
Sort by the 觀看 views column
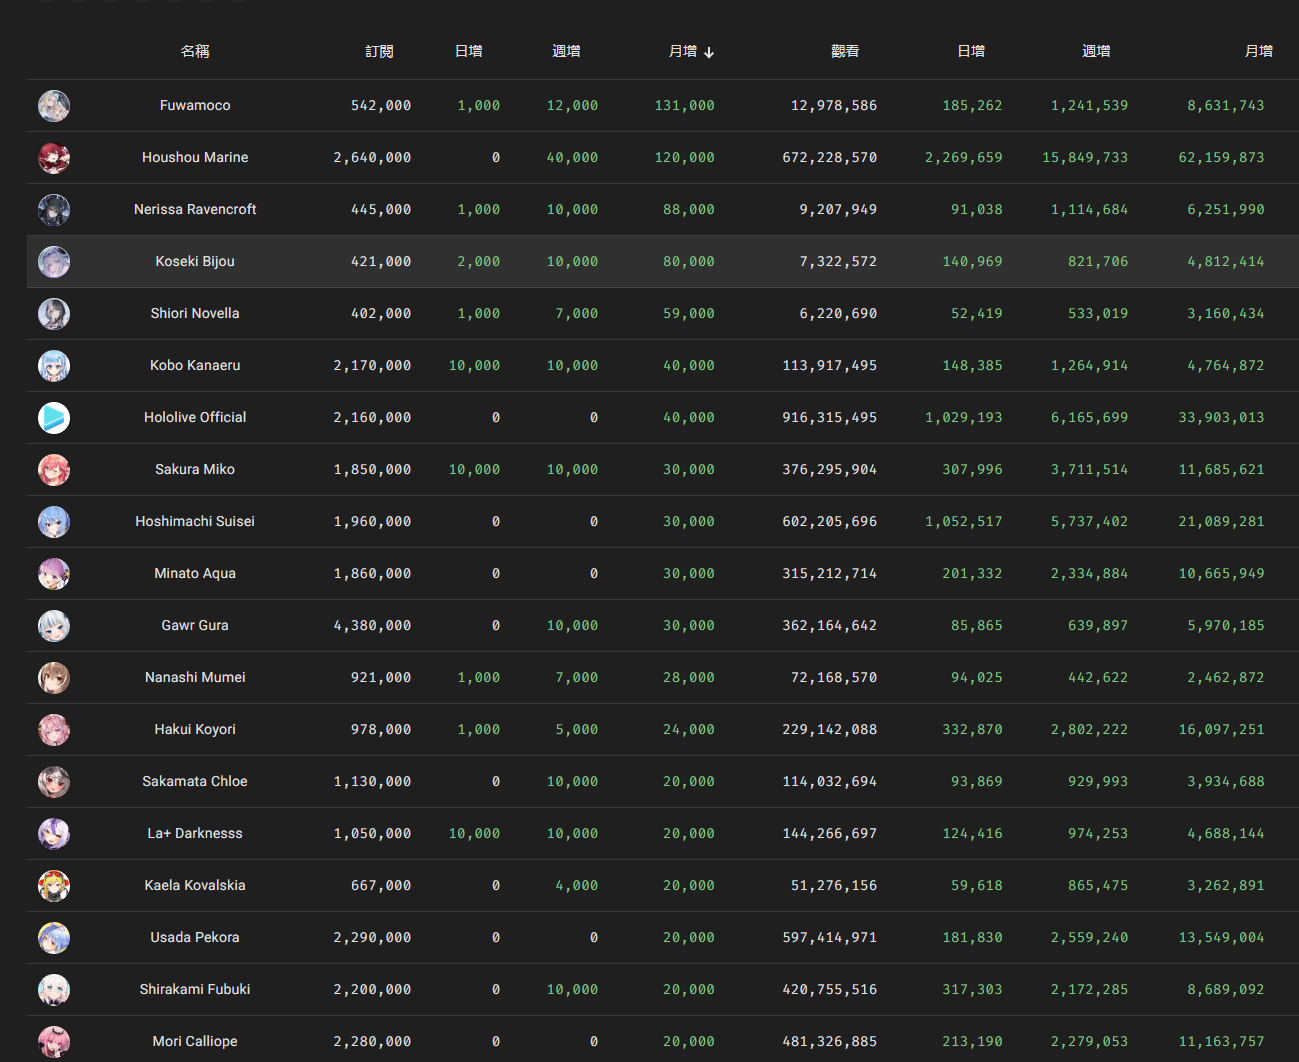(845, 51)
